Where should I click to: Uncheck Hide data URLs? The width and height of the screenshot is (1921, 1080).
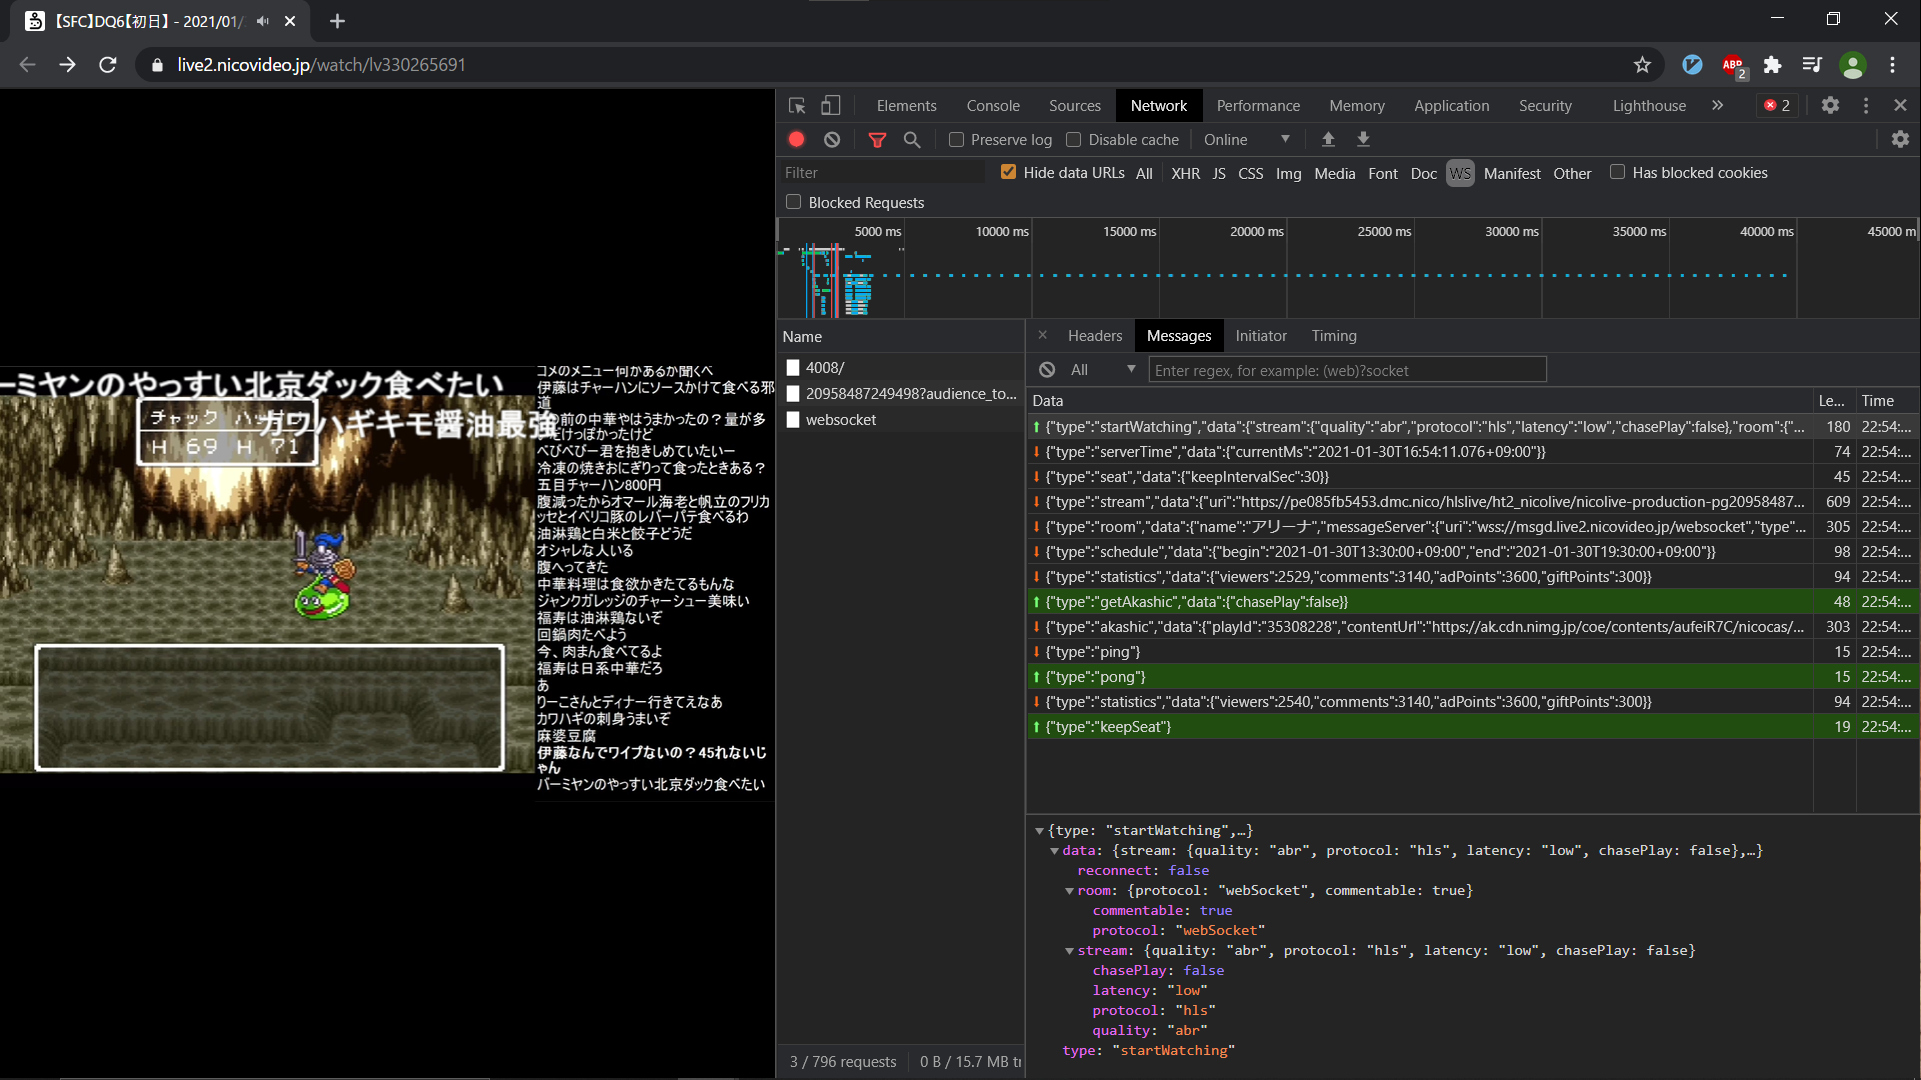pos(1008,172)
